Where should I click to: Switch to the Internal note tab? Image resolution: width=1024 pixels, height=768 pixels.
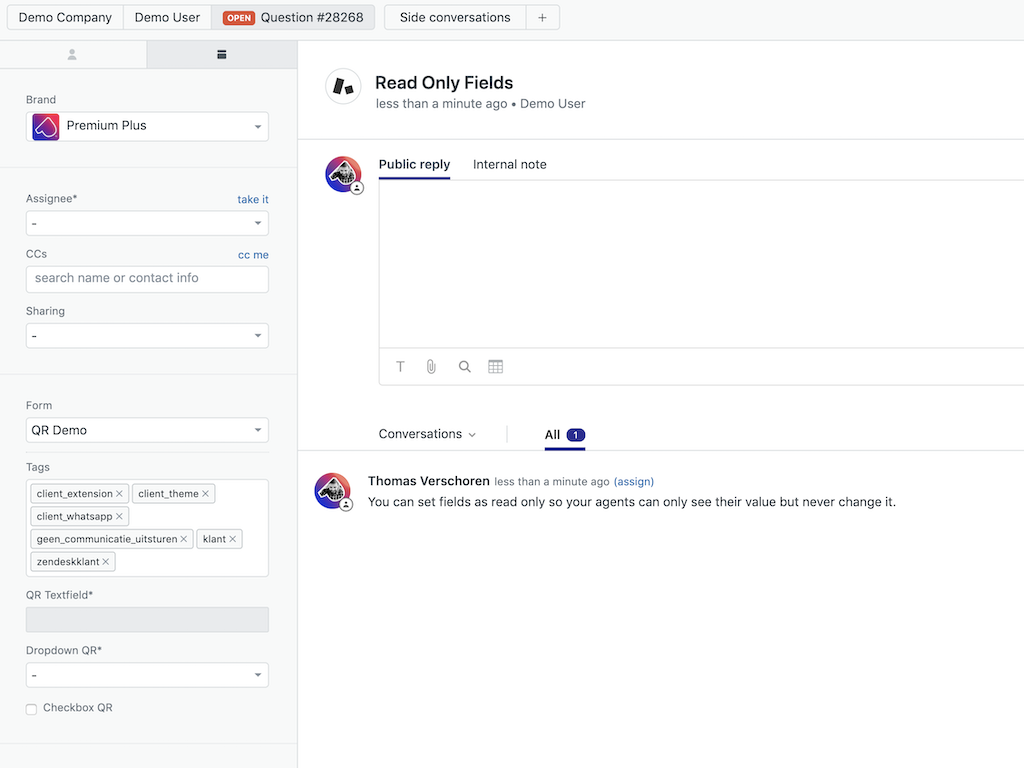click(x=509, y=165)
